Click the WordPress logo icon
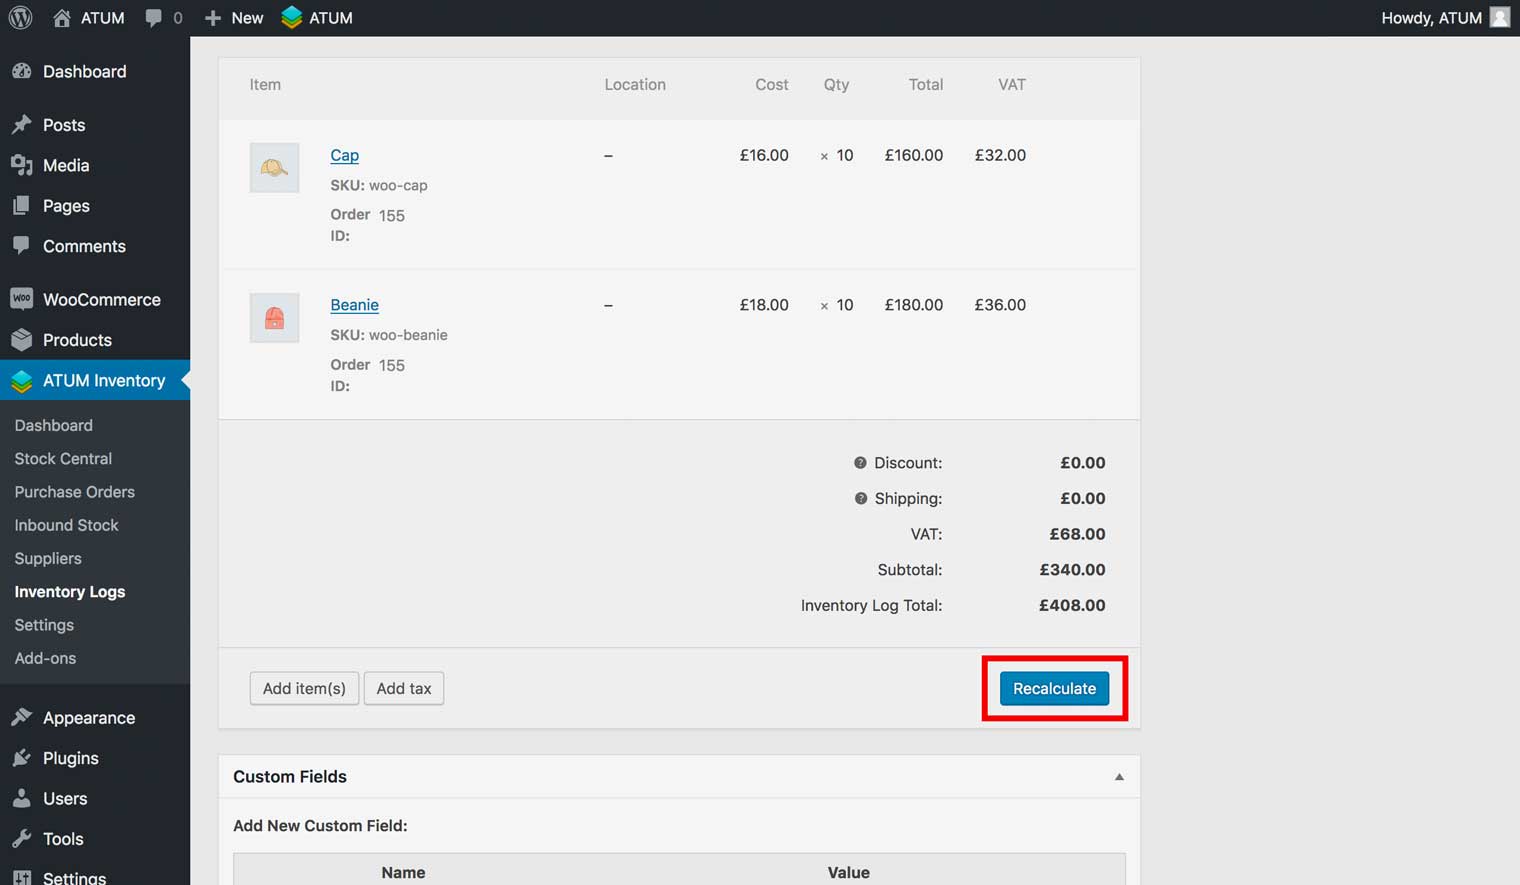This screenshot has width=1520, height=885. pyautogui.click(x=20, y=18)
